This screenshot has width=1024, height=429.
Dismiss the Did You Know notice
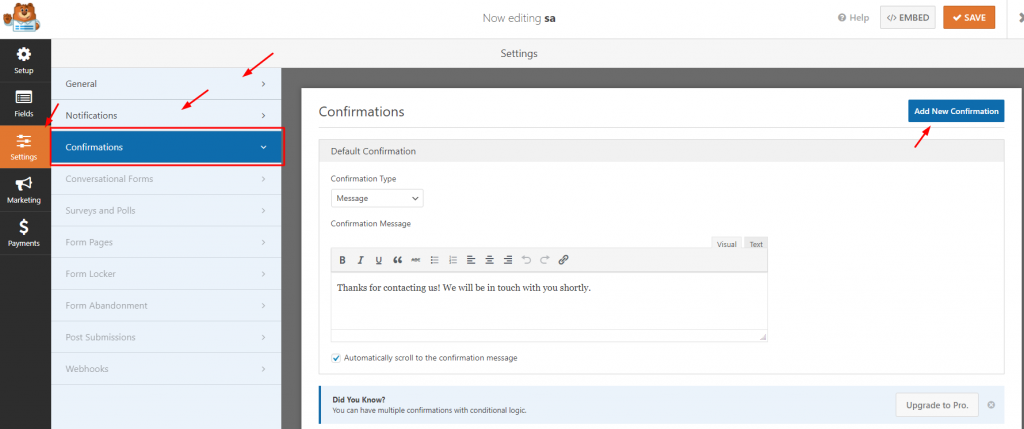(991, 405)
